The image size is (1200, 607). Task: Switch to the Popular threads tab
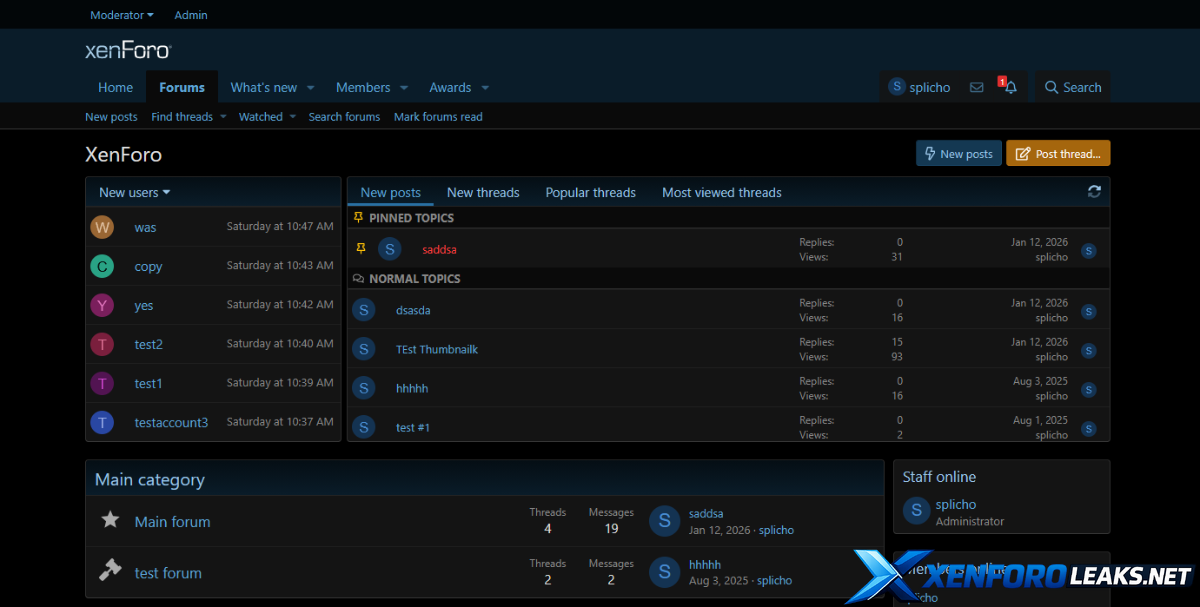tap(590, 192)
